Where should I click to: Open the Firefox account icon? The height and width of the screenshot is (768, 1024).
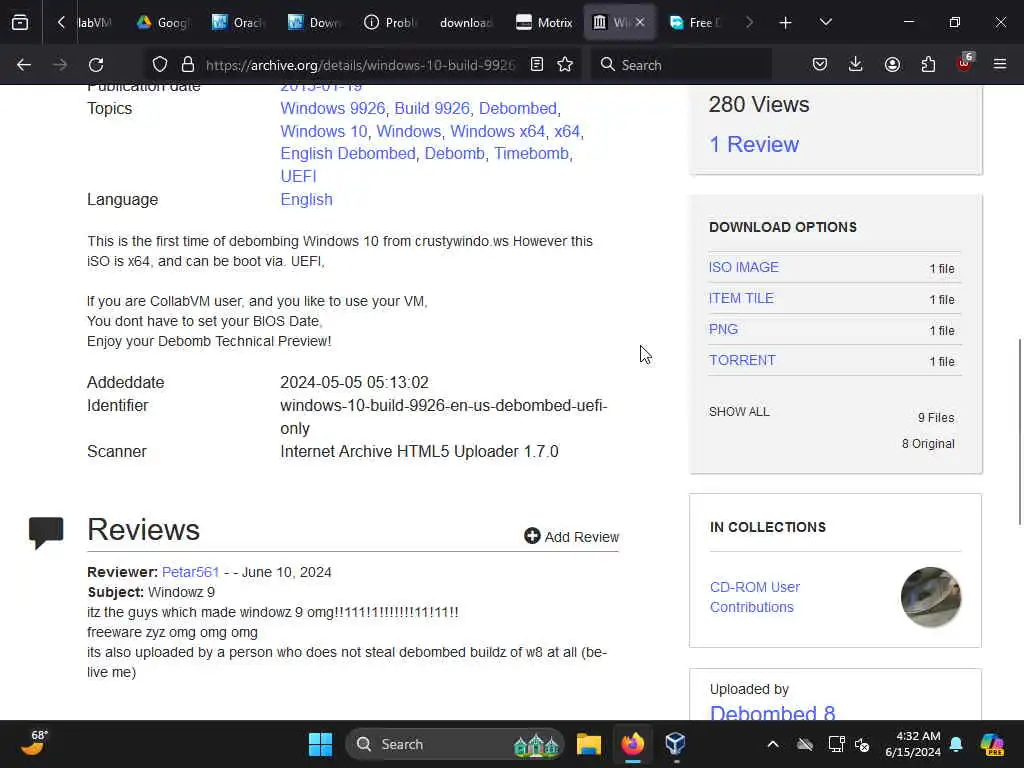click(x=892, y=65)
